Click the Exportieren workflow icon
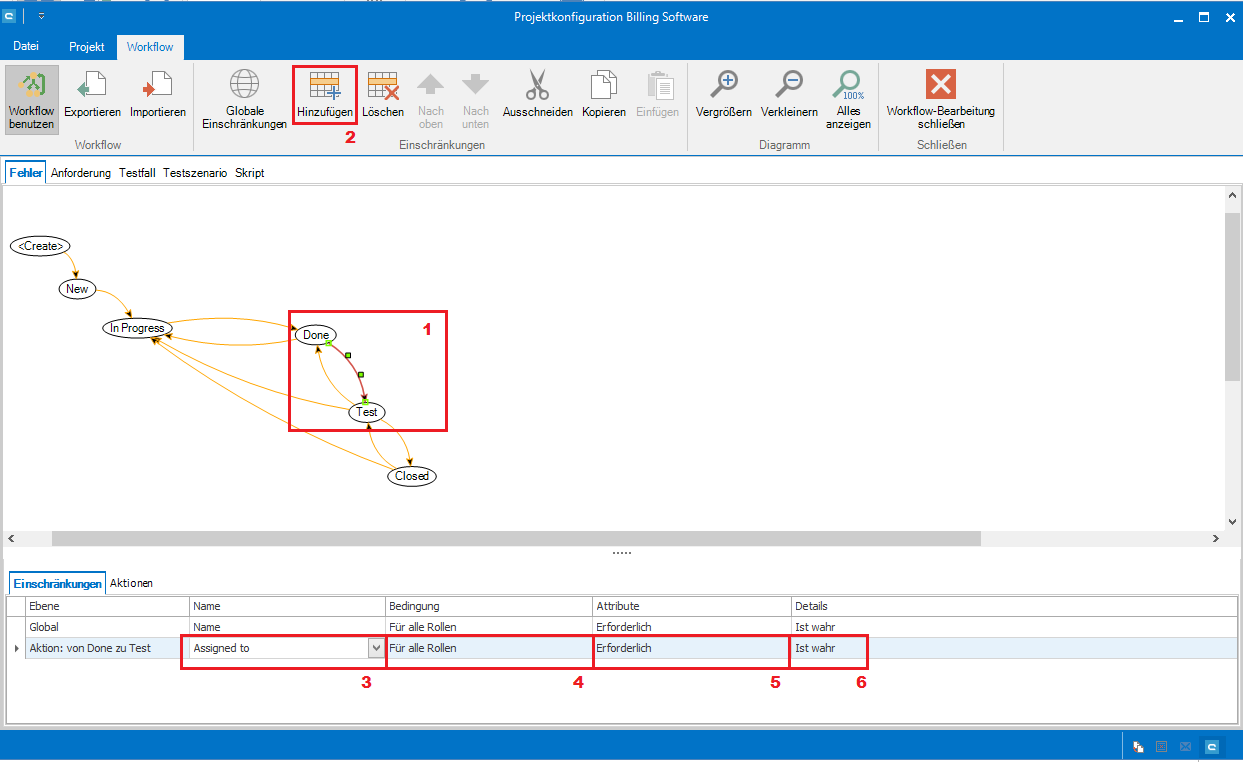Viewport: 1243px width, 762px height. (92, 86)
